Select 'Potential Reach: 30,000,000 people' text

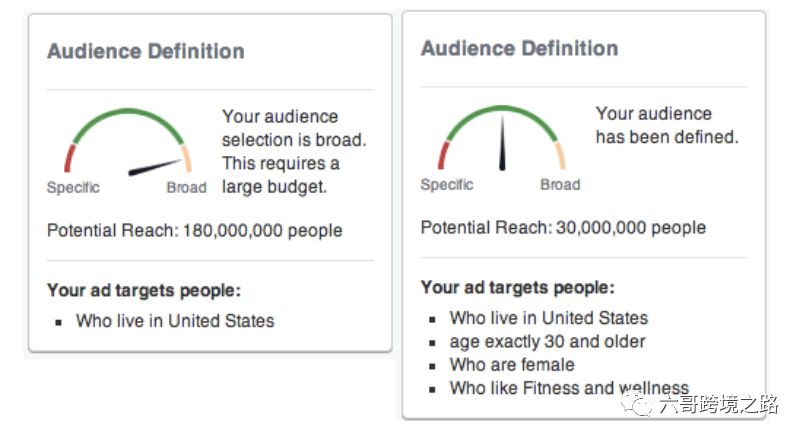(563, 228)
